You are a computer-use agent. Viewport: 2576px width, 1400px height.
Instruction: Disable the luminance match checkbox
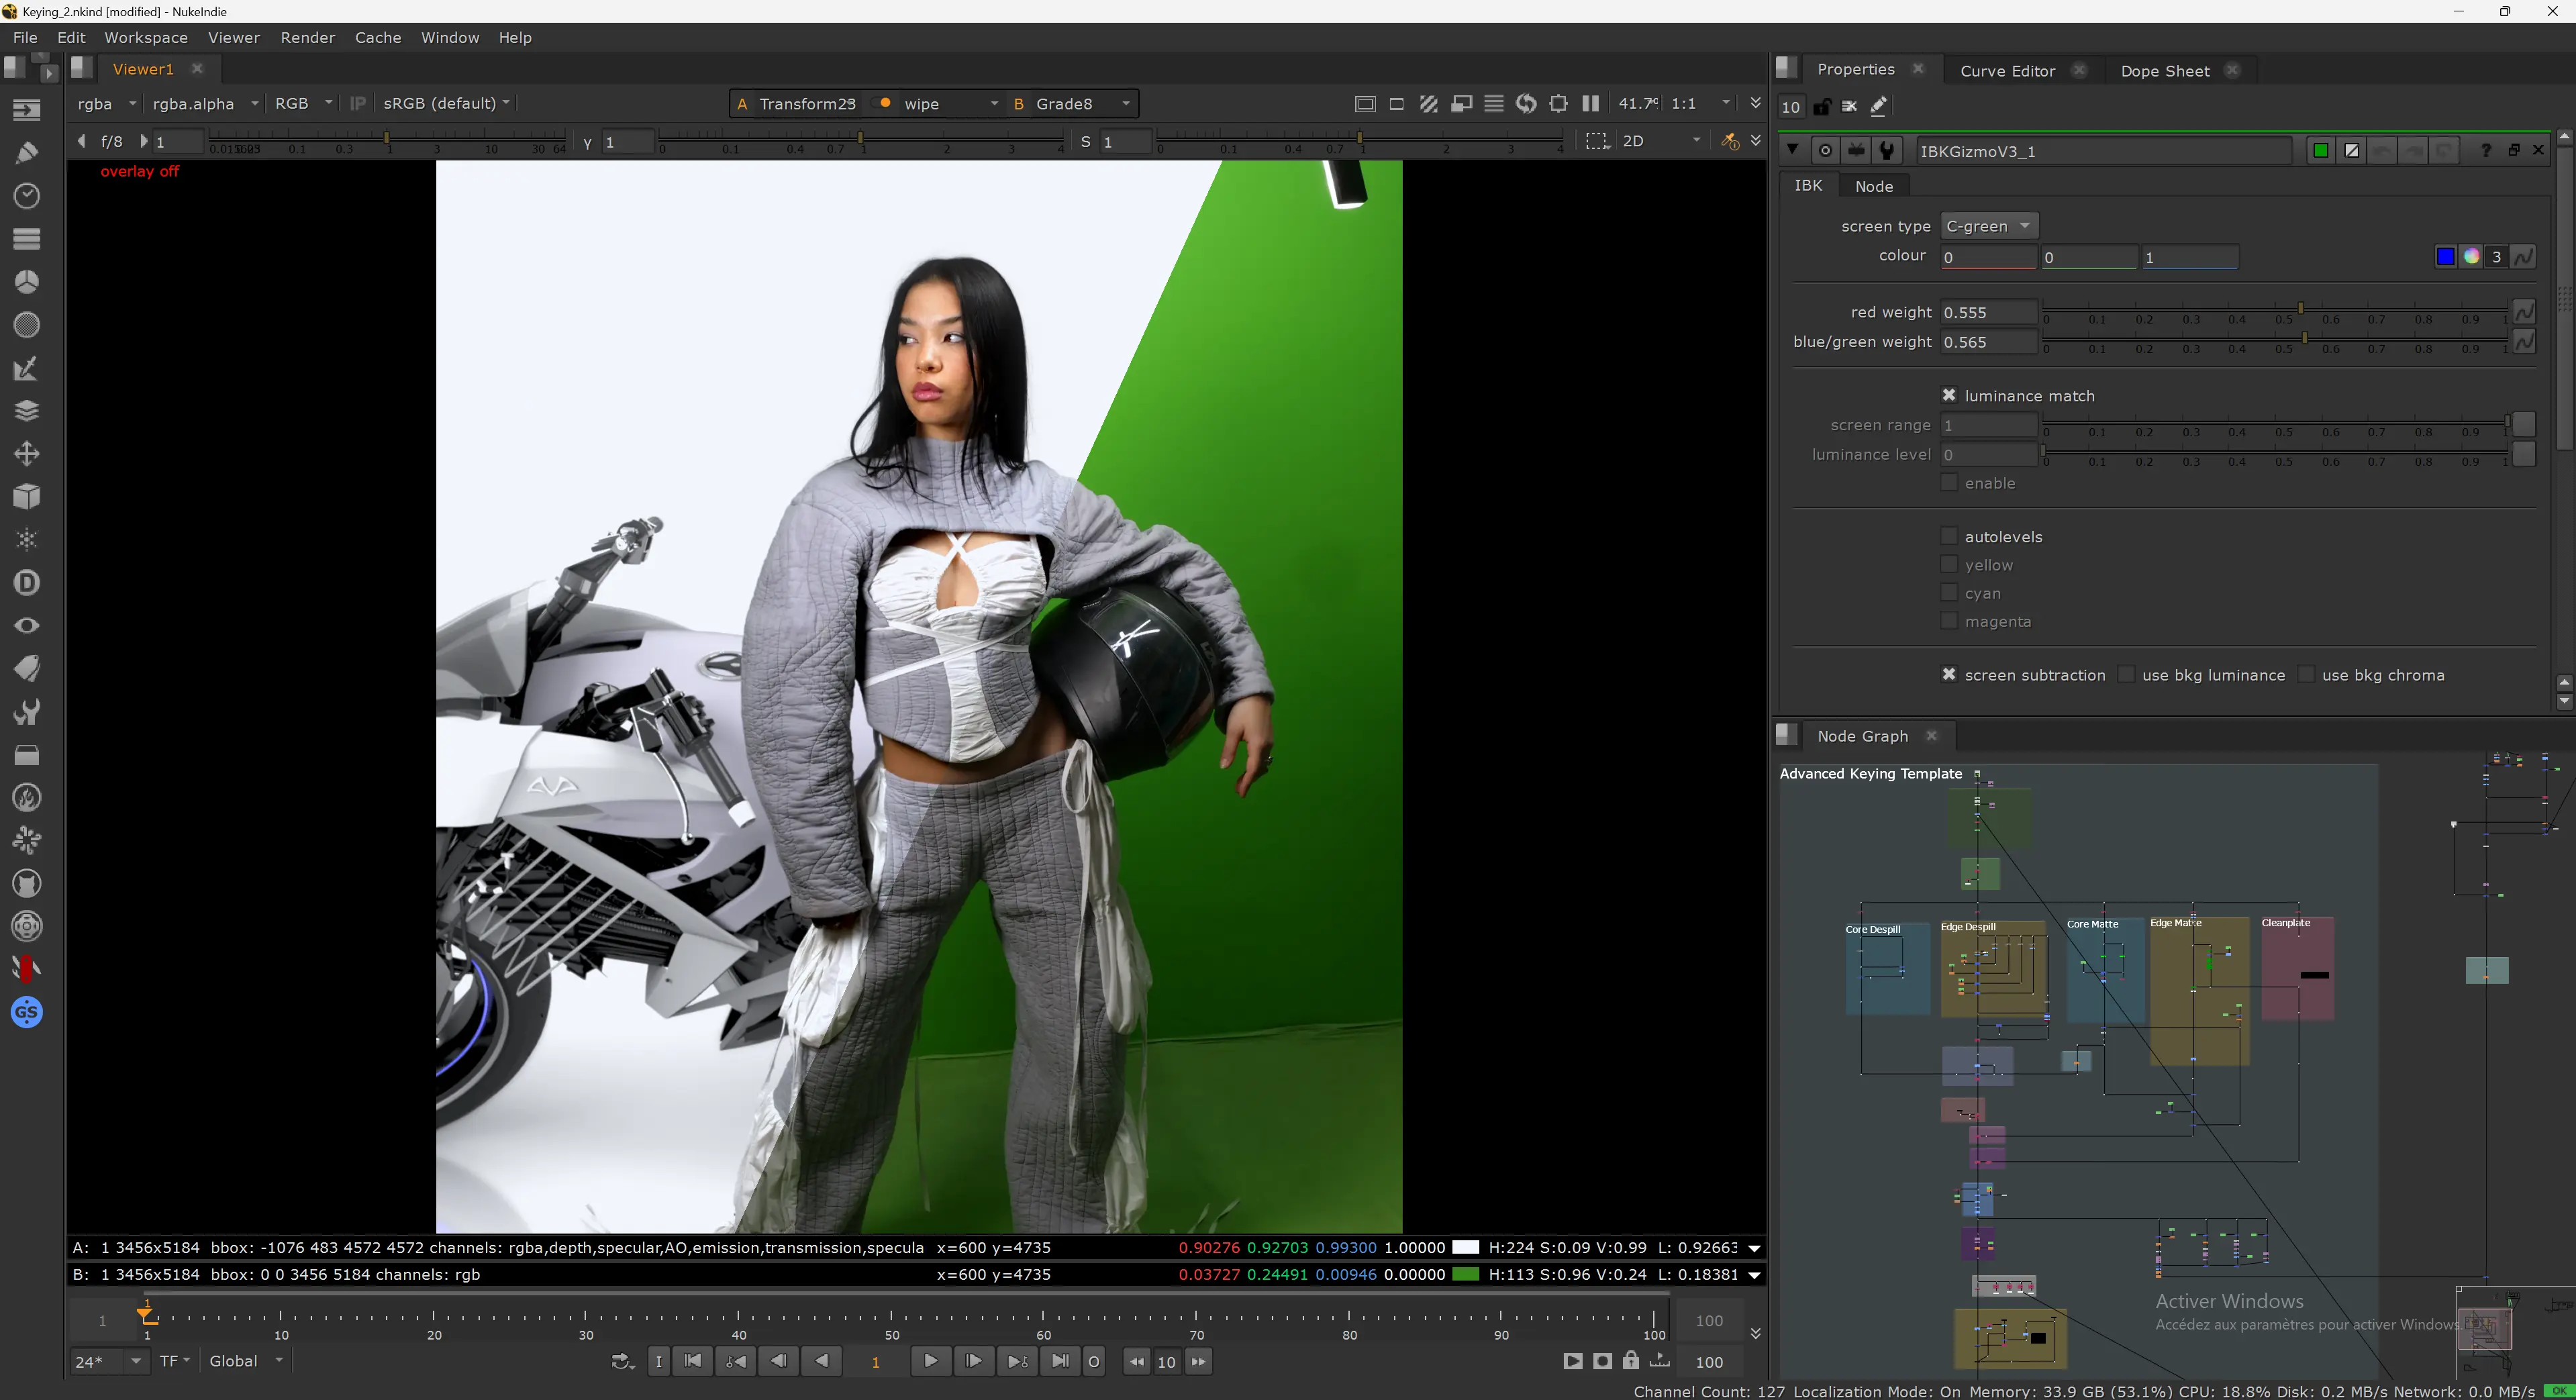click(1949, 395)
